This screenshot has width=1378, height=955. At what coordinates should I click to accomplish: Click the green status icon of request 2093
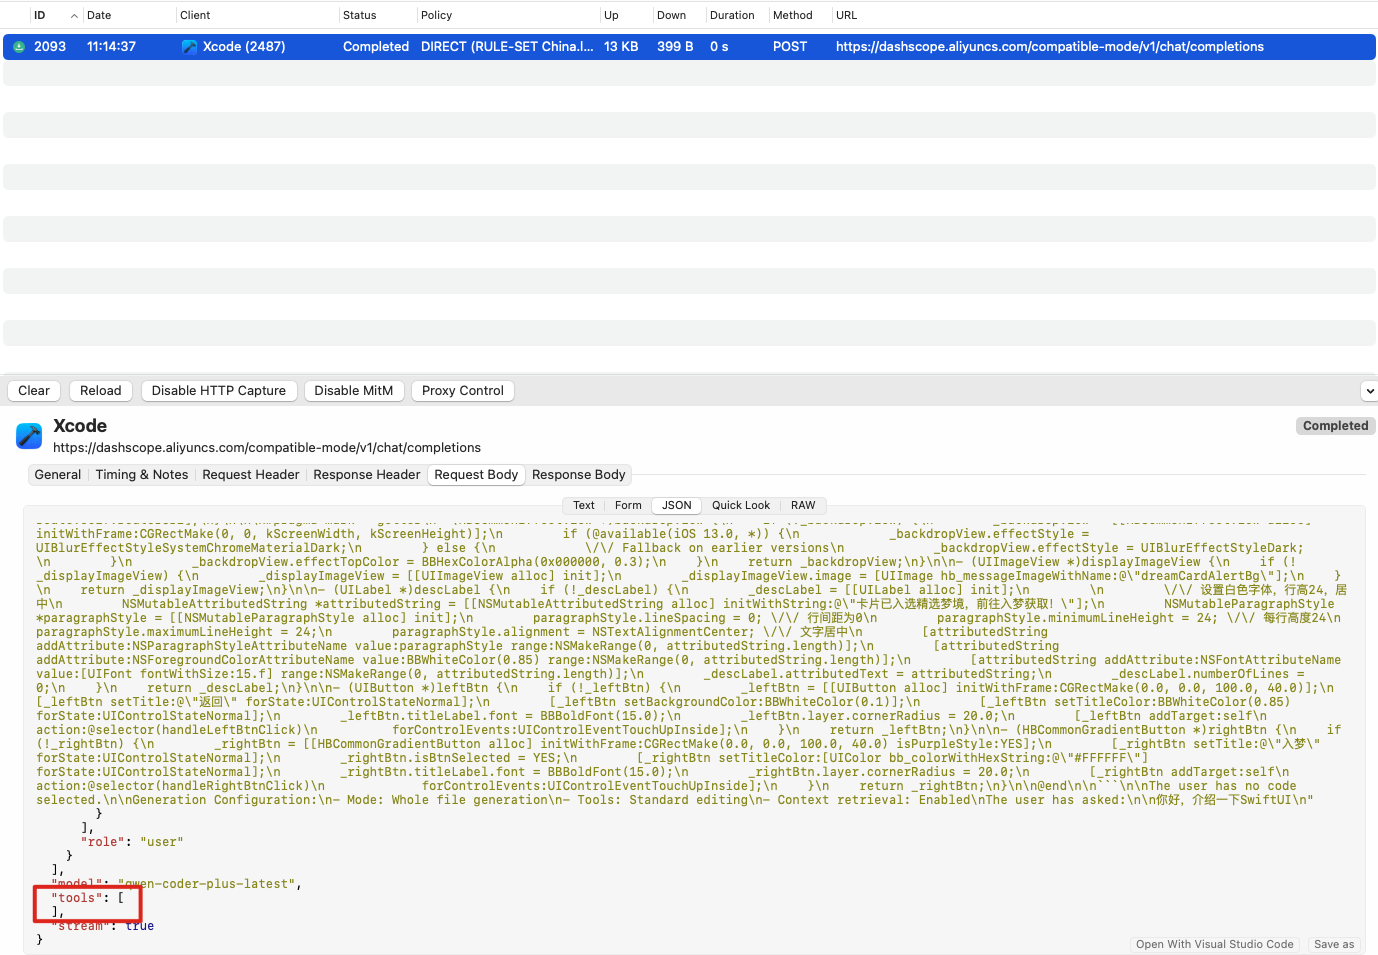(x=18, y=47)
